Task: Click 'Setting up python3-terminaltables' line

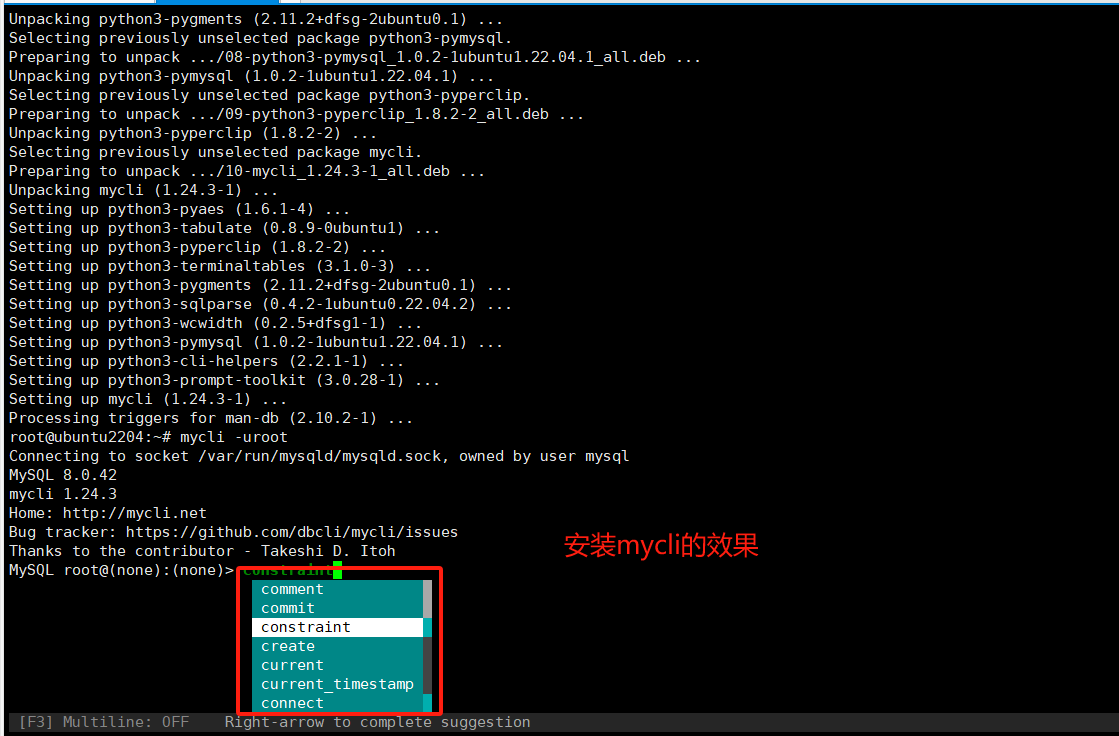Action: 220,266
